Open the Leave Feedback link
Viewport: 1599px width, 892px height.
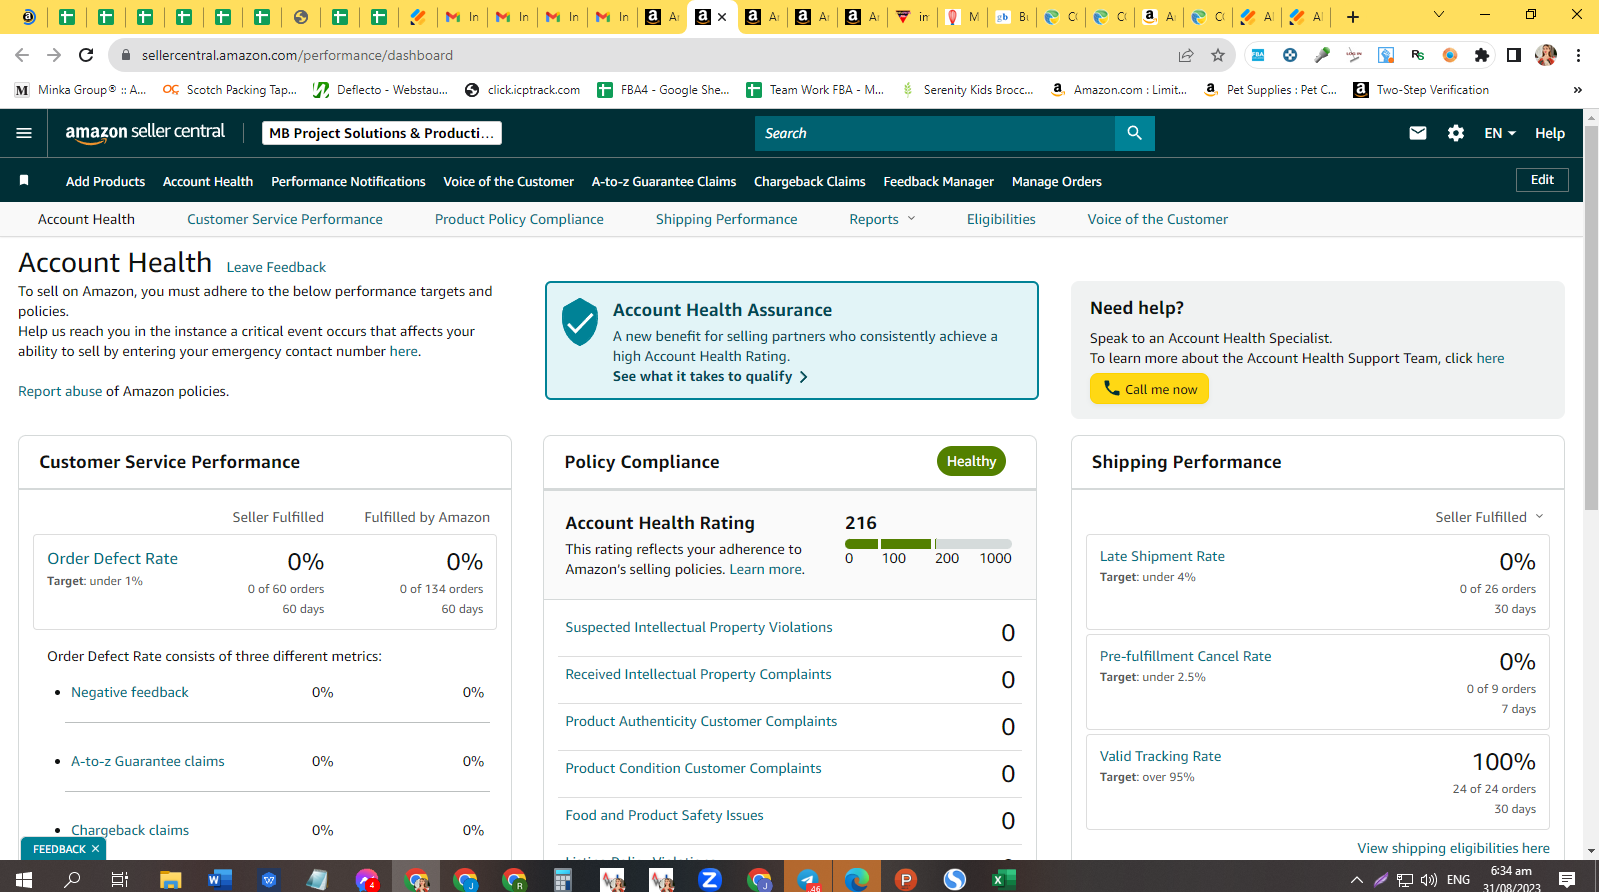pyautogui.click(x=276, y=267)
